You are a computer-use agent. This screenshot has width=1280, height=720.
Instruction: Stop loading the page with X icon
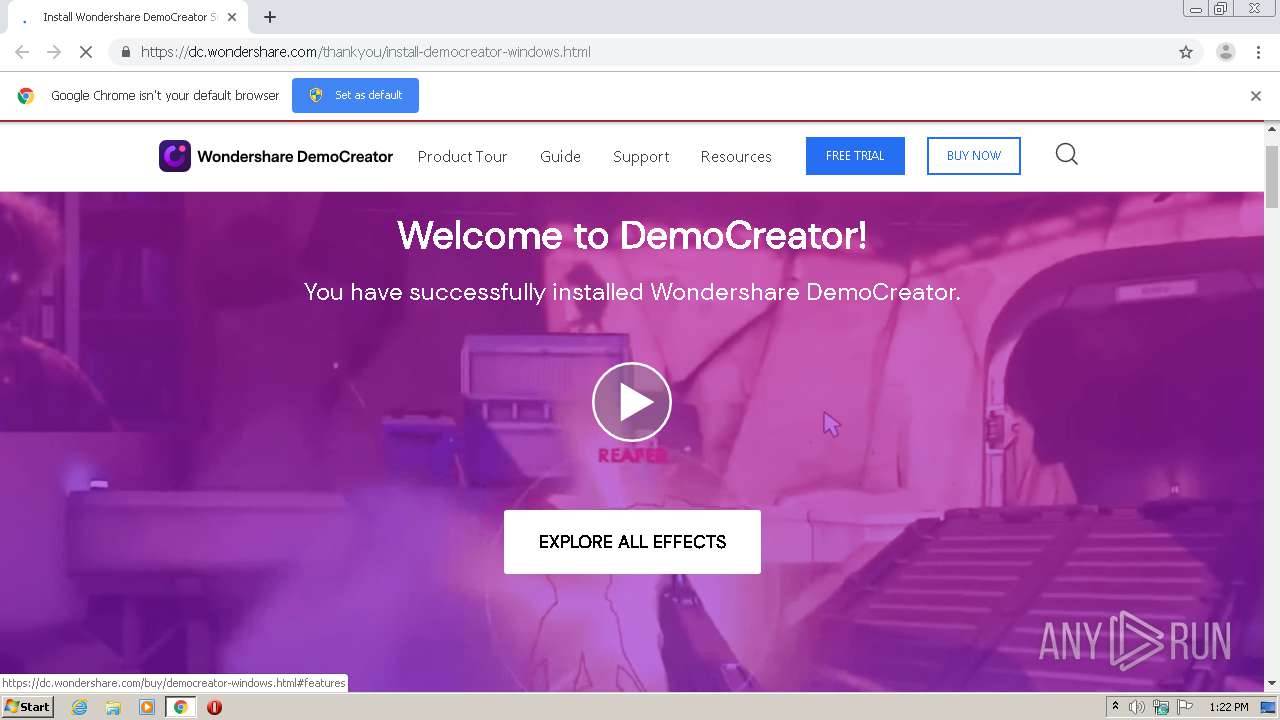pos(86,52)
